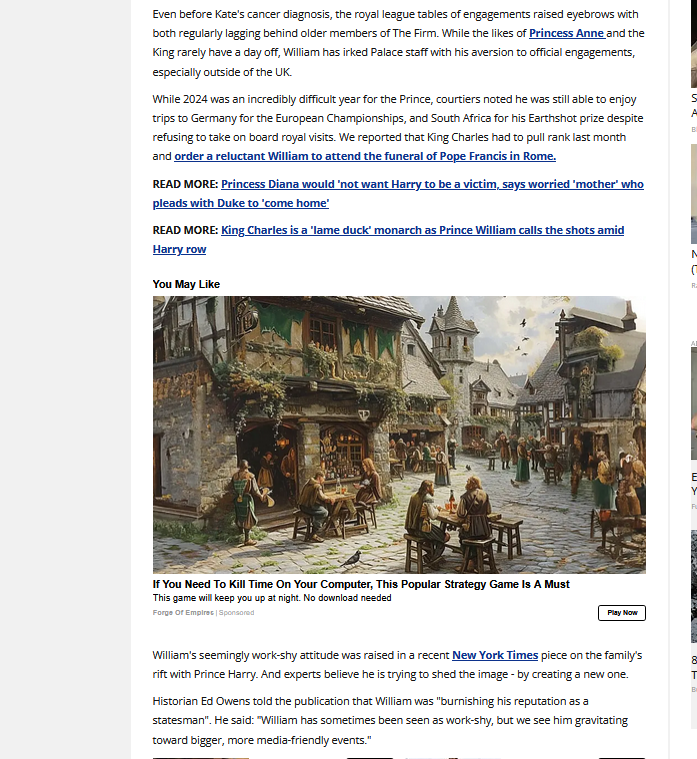
Task: Click the paragraph beginning 'While 2024 was an incredibly difficult year'
Action: pos(398,128)
